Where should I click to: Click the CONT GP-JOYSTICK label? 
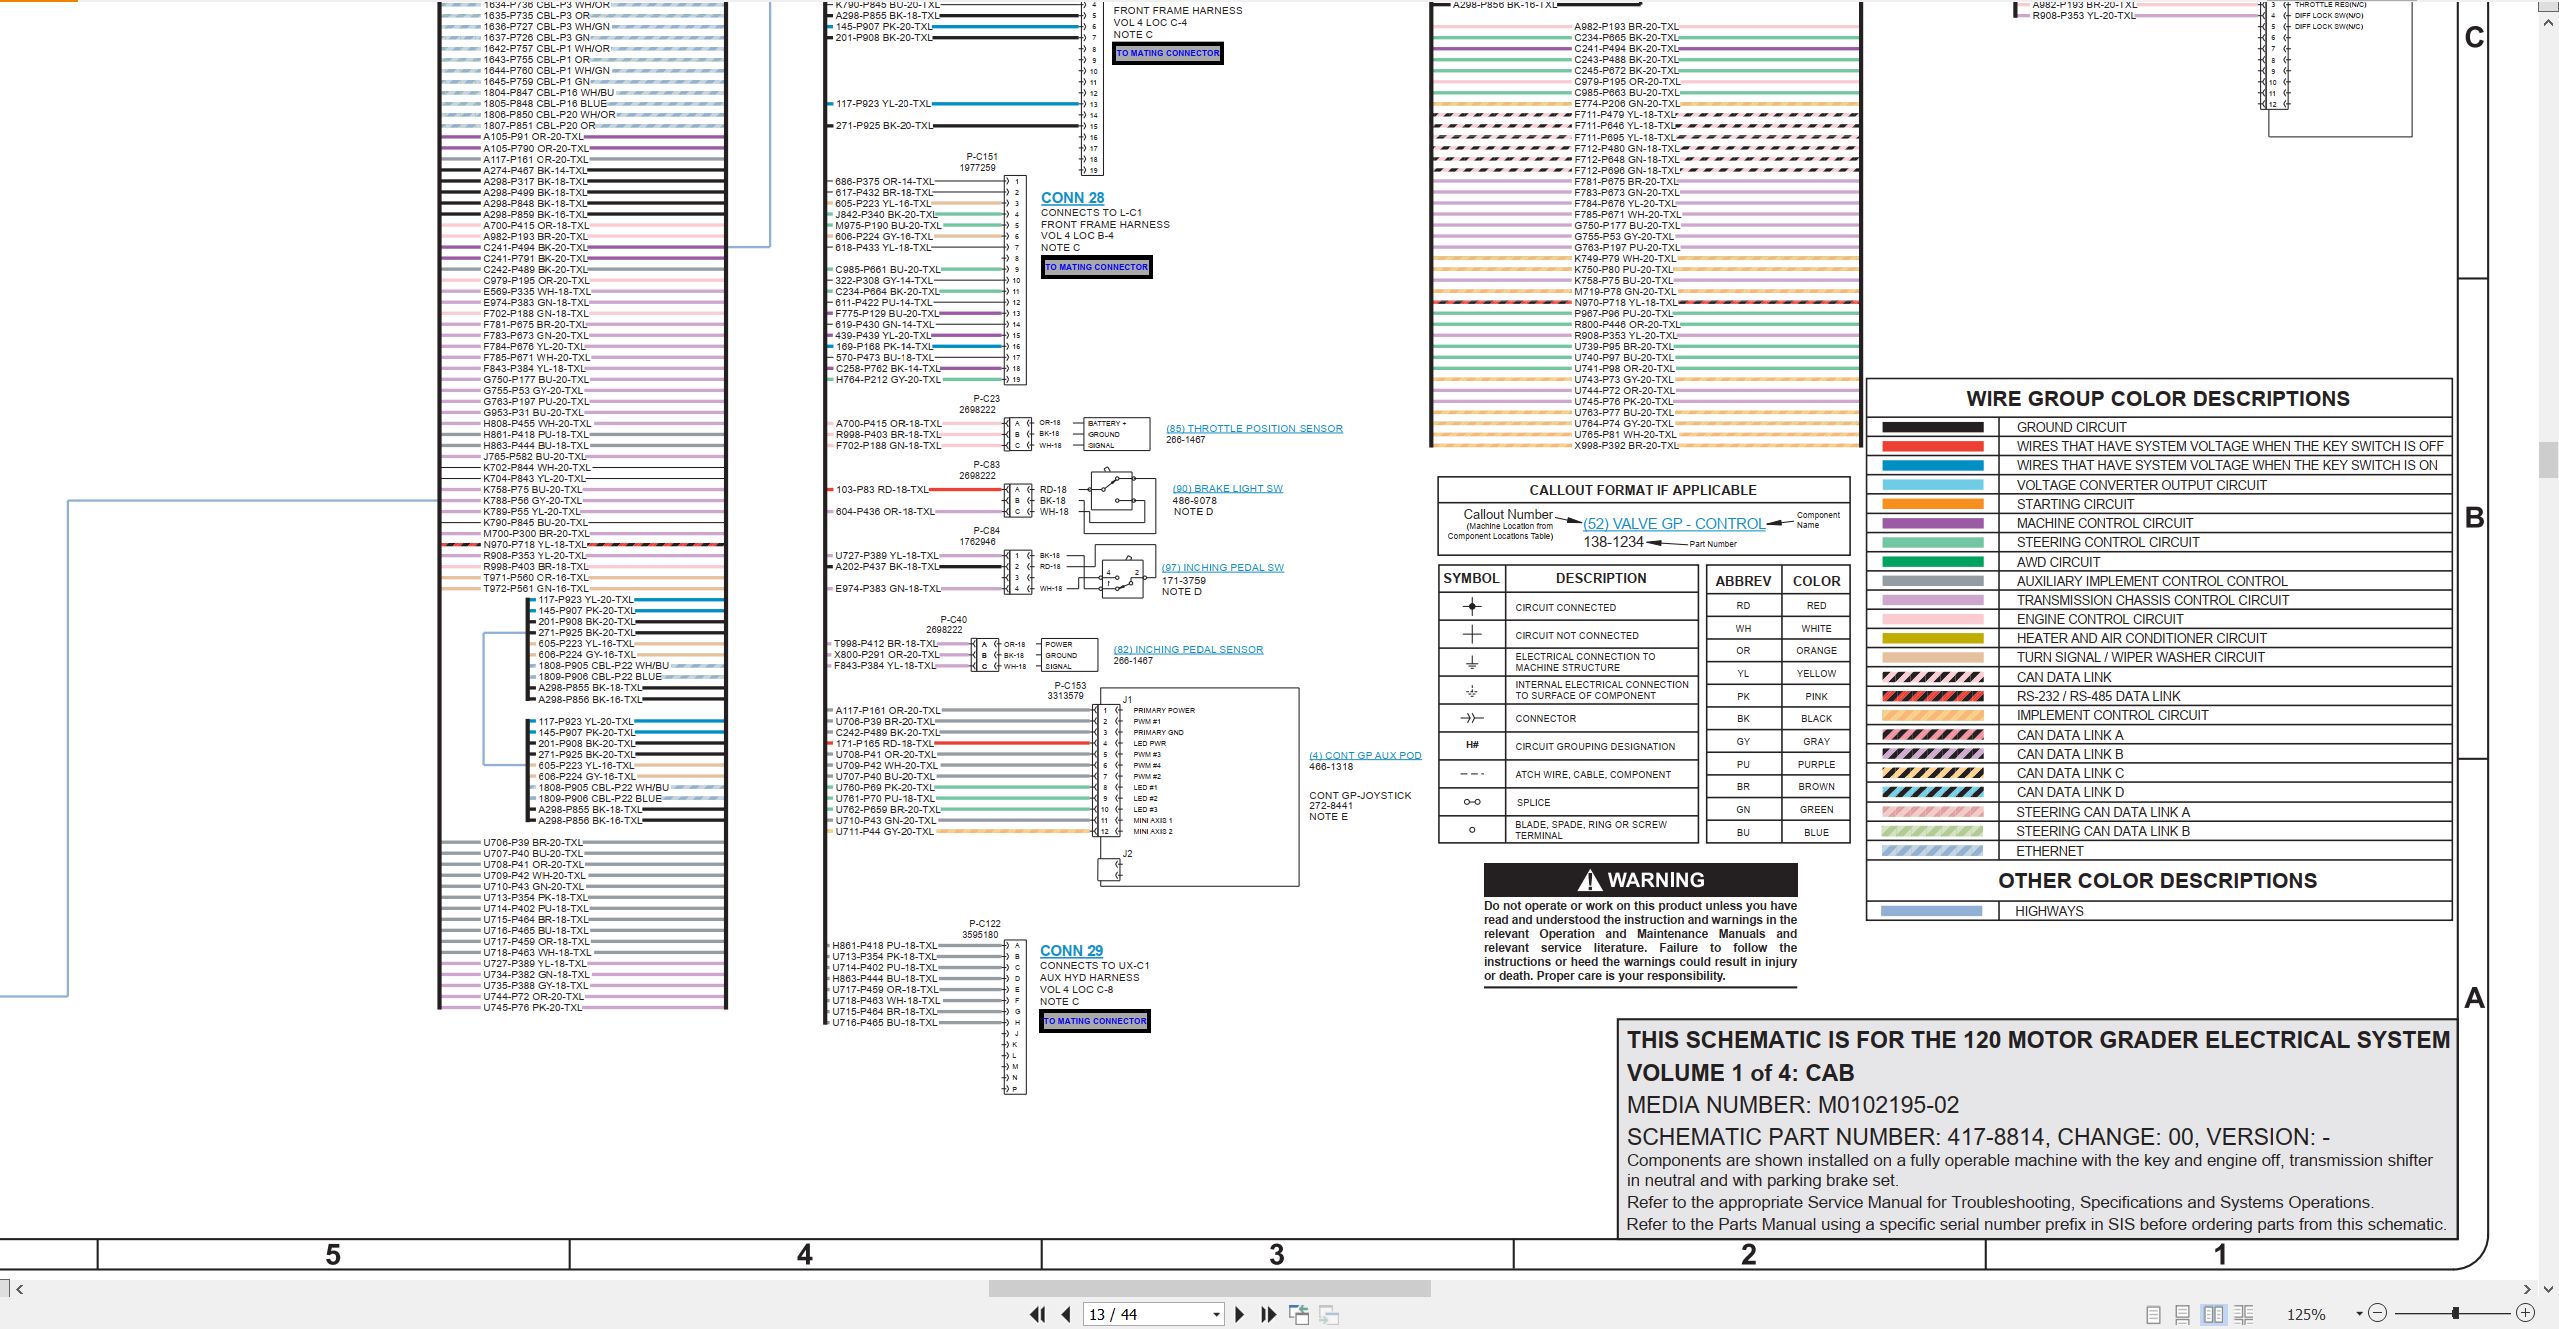(1360, 796)
